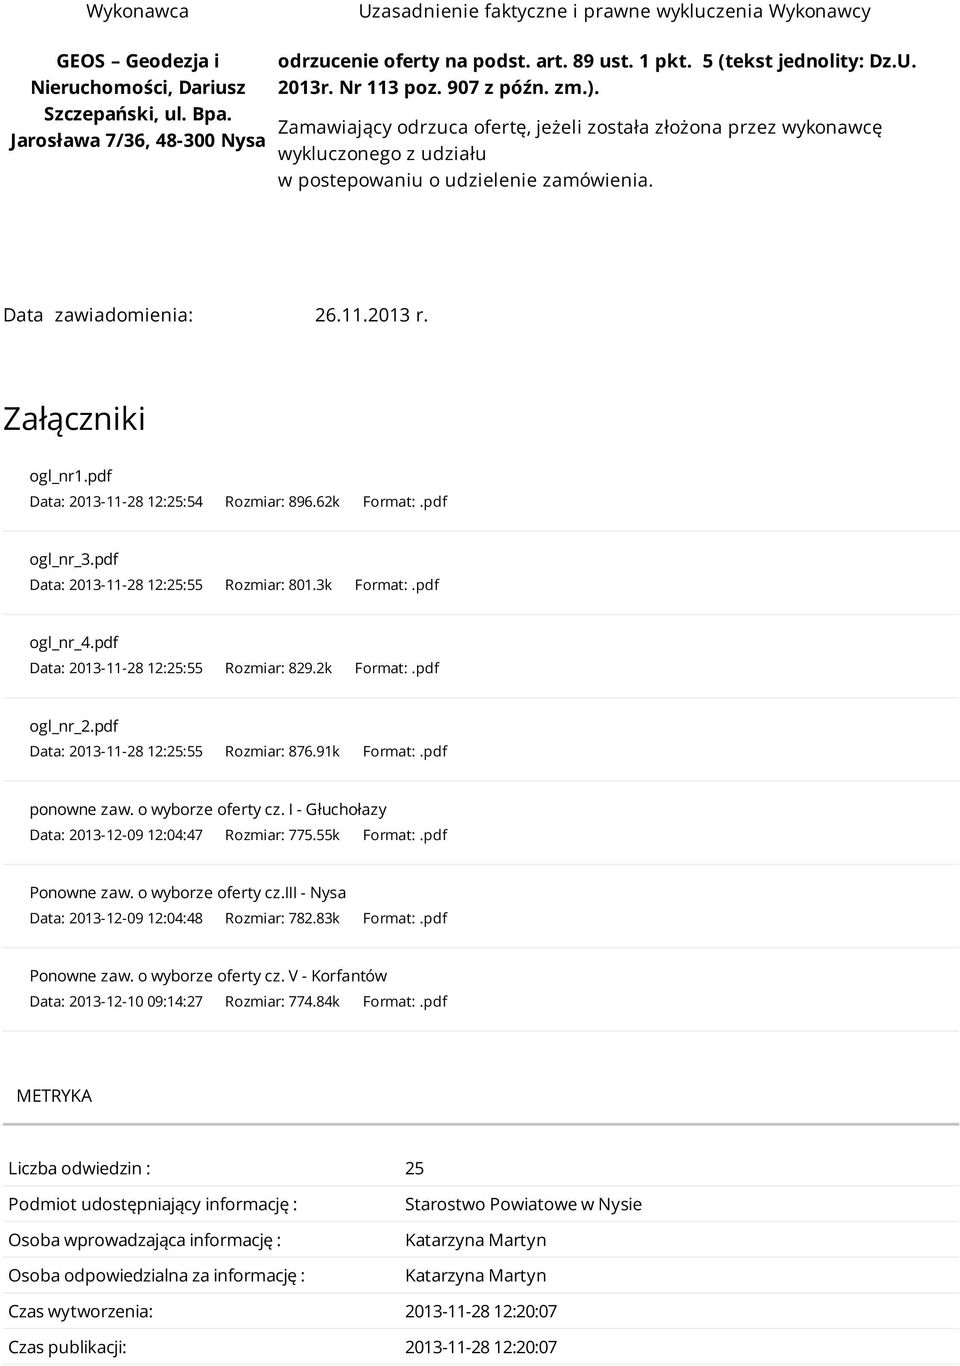Click the Wykonawca column header
Viewport: 960px width, 1366px height.
pyautogui.click(x=137, y=12)
